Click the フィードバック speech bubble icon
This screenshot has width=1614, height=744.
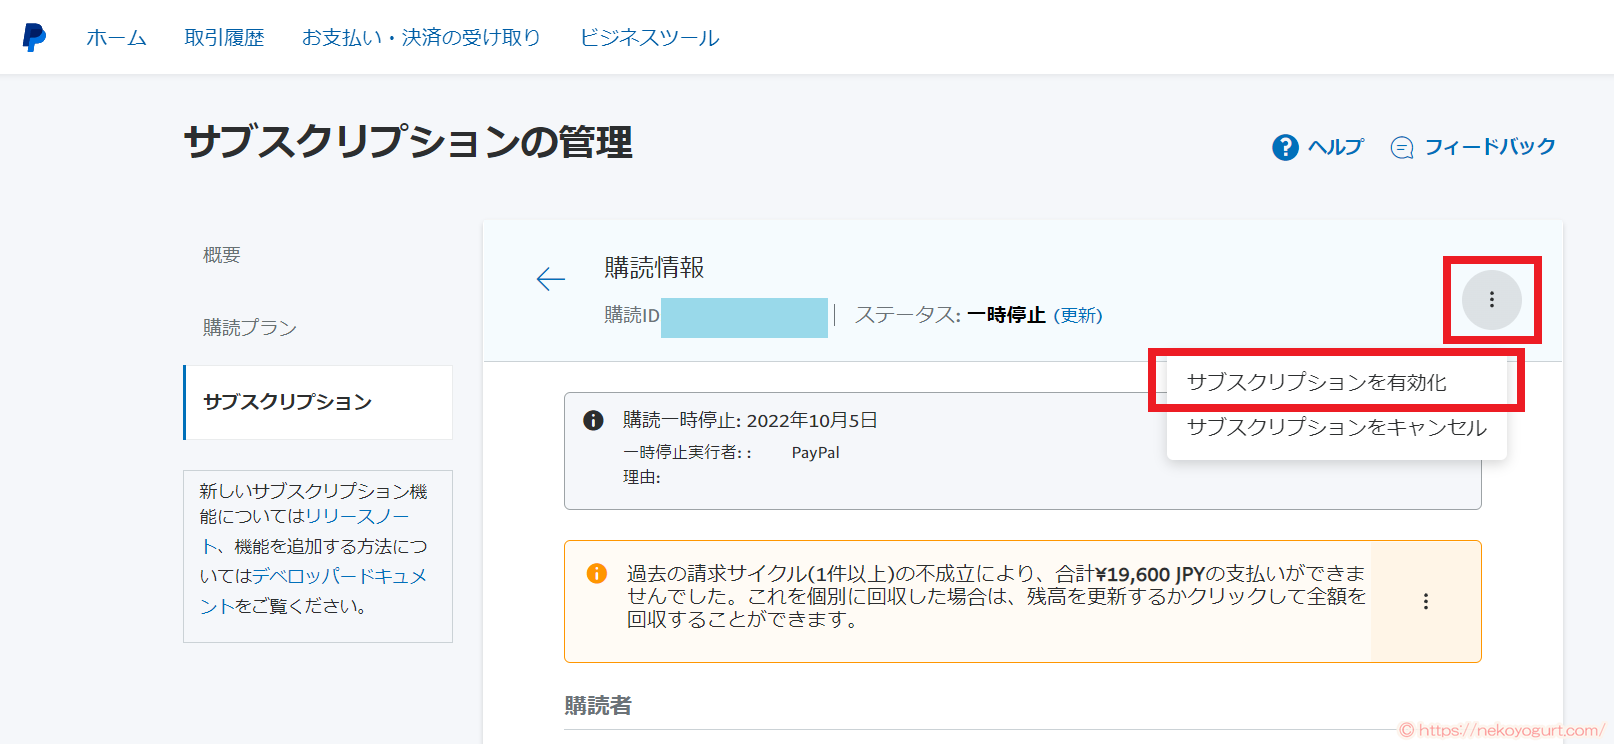[1402, 148]
